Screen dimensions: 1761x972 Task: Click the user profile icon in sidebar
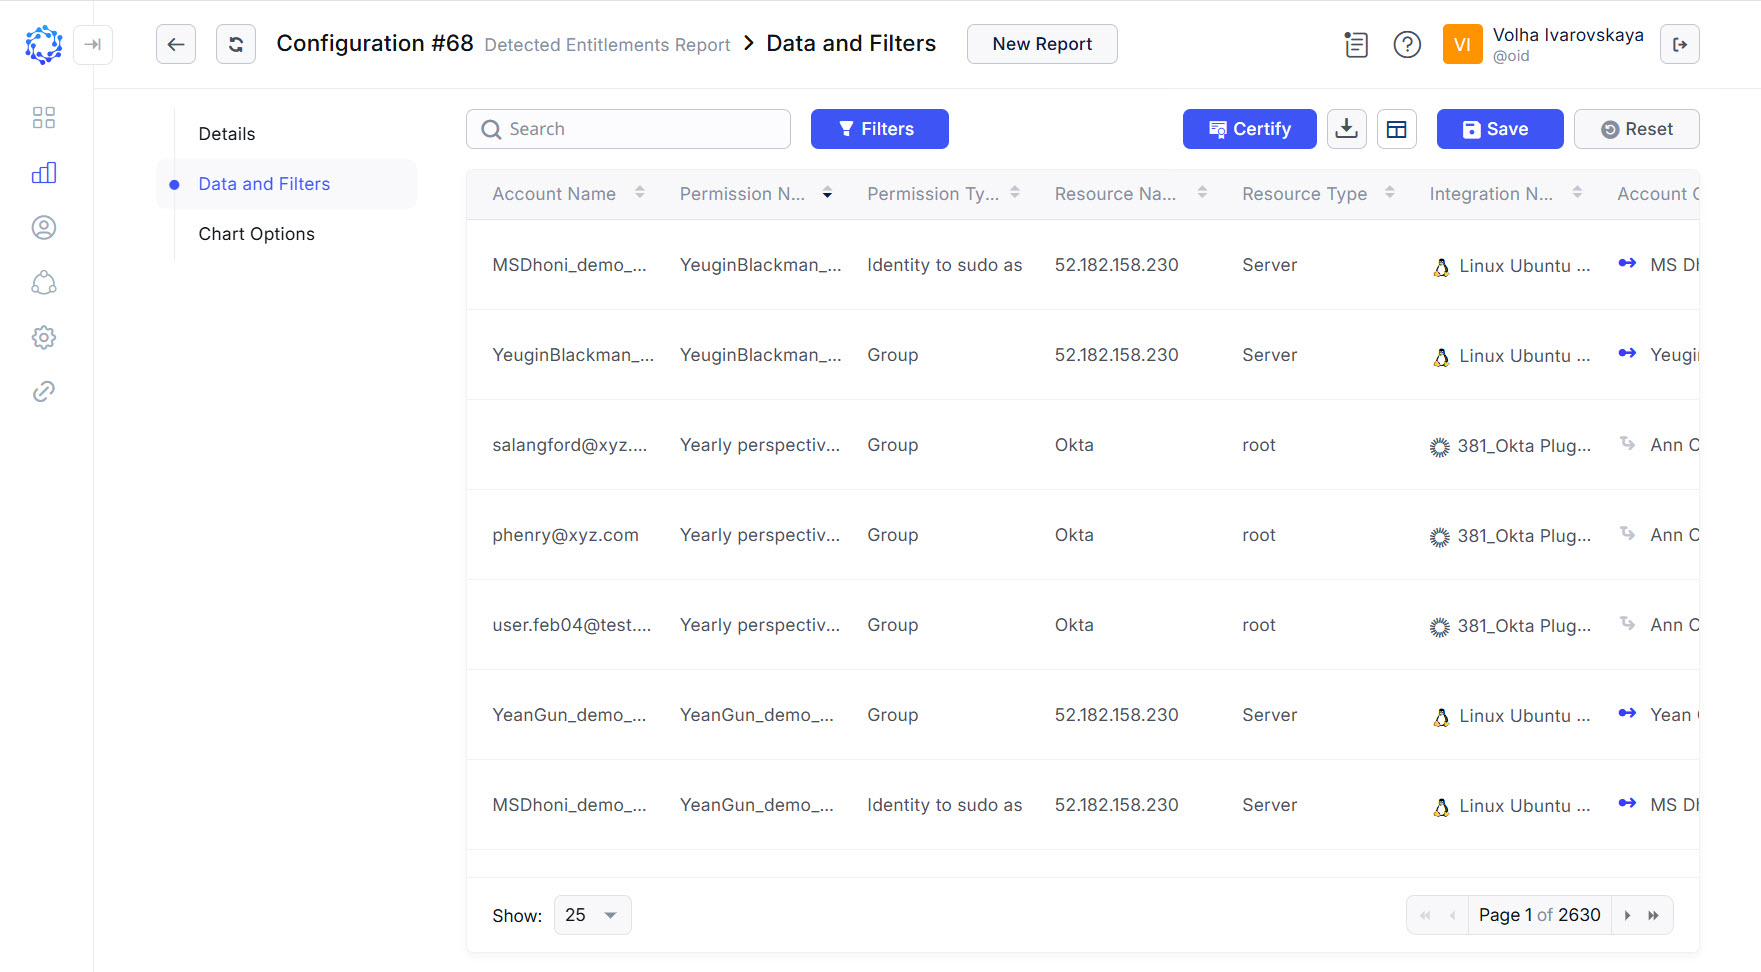(44, 227)
